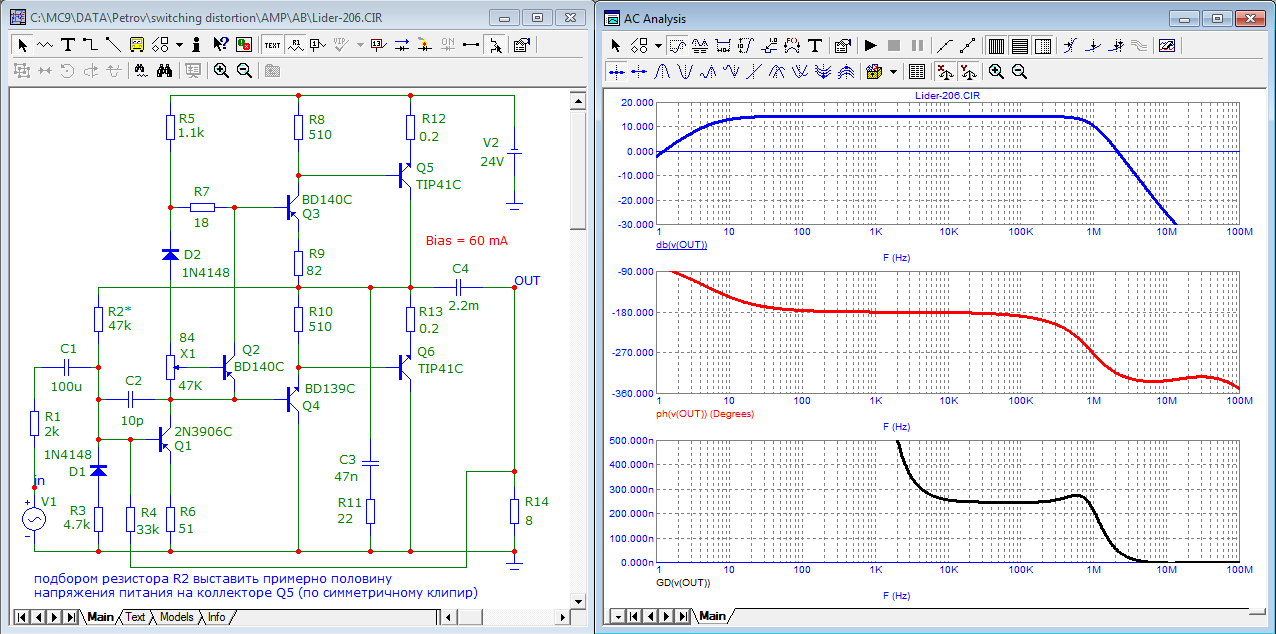The height and width of the screenshot is (634, 1276).
Task: Expand the dropdown beside the toolbox icon
Action: click(x=892, y=72)
